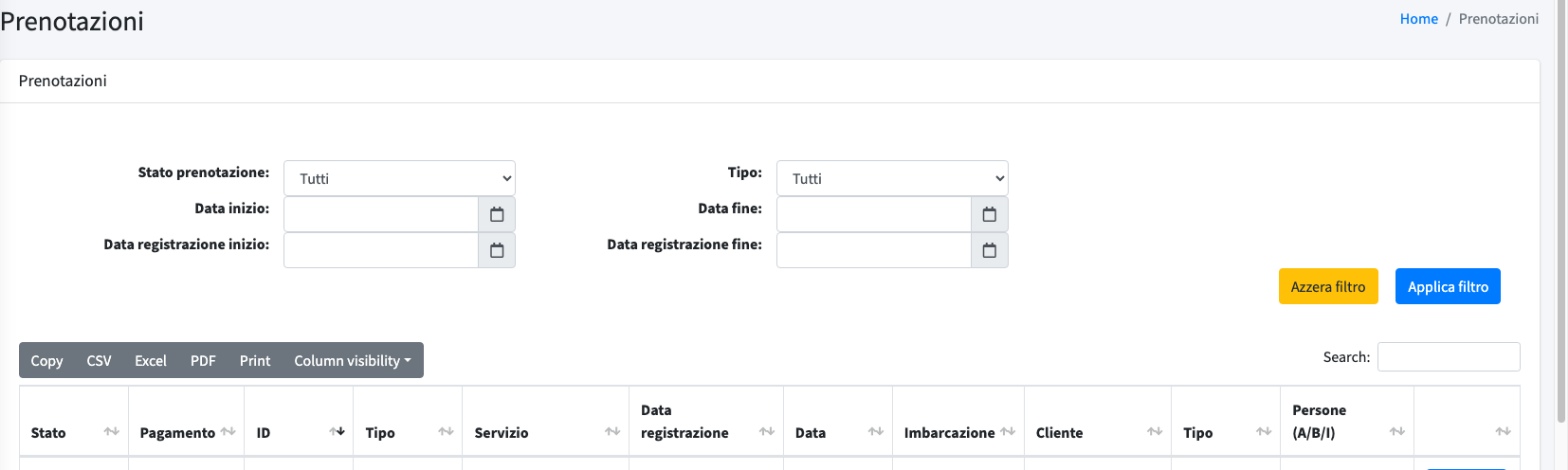Screen dimensions: 1568x470
Task: Print the reservations table
Action: 255,361
